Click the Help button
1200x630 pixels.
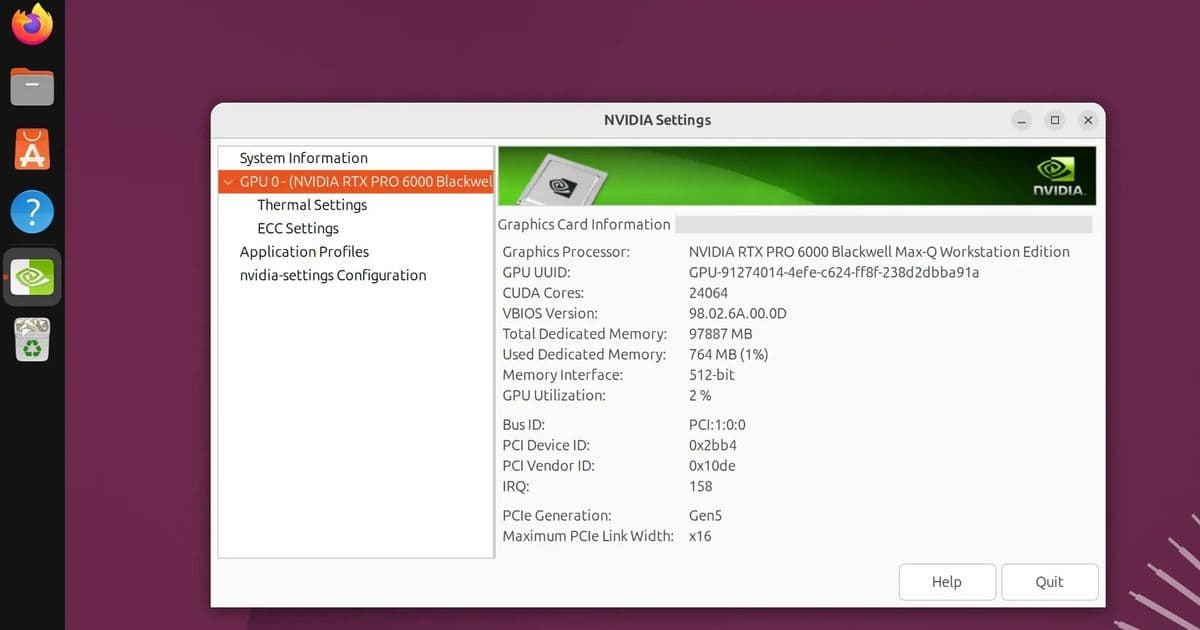tap(947, 582)
